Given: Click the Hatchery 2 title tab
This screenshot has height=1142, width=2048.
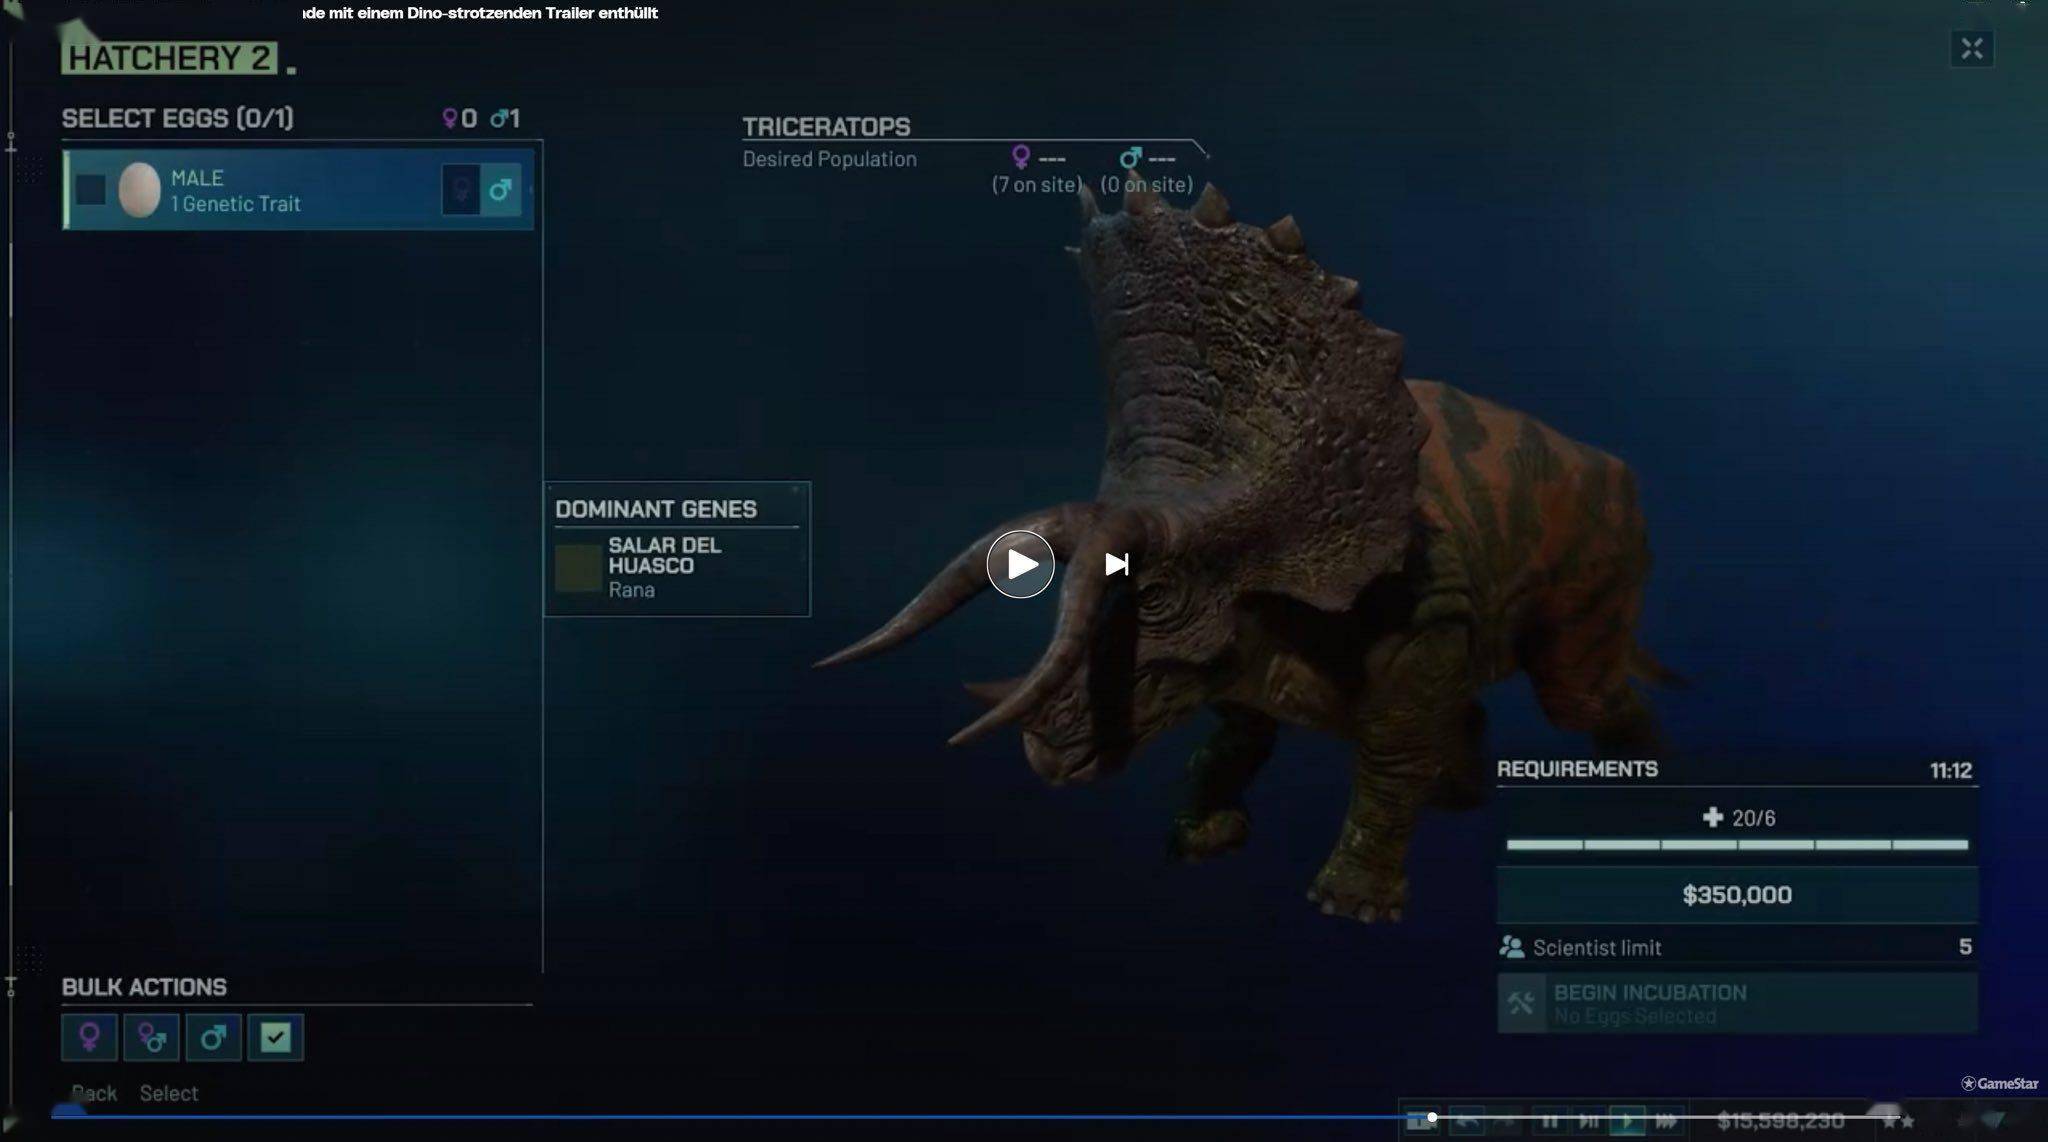Looking at the screenshot, I should coord(169,58).
